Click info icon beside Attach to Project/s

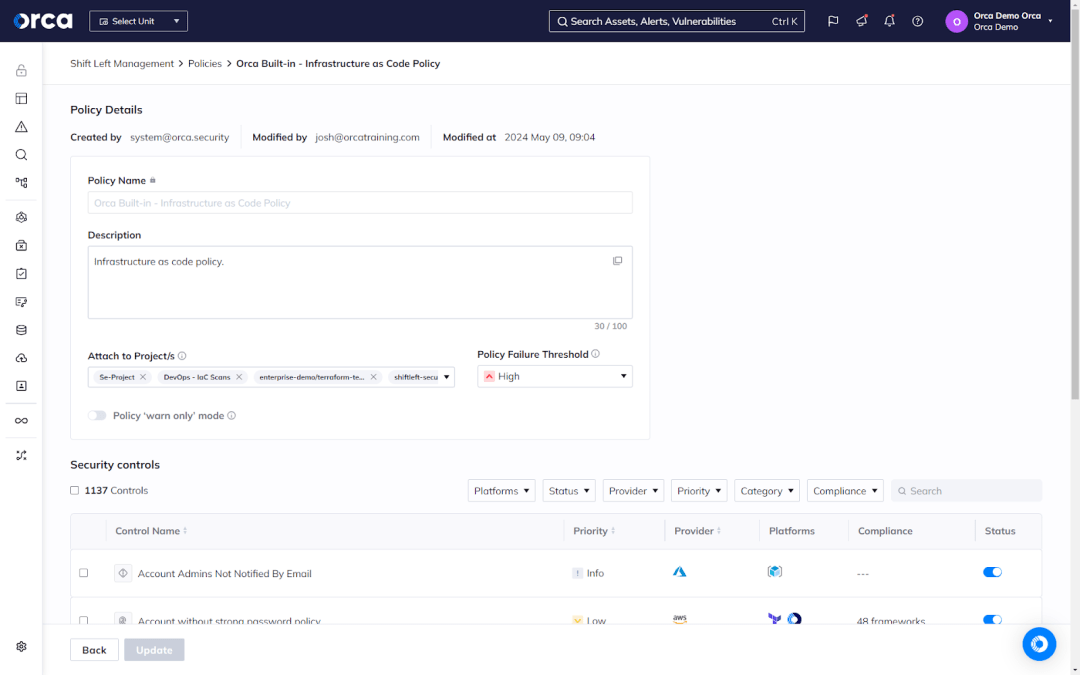click(x=182, y=356)
